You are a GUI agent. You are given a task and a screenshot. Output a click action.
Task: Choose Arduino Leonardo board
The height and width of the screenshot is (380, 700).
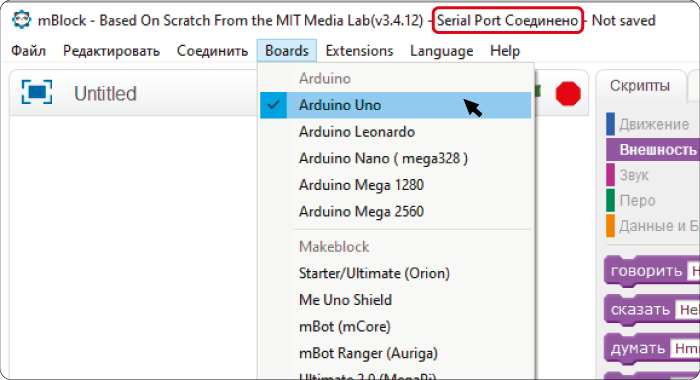point(396,132)
